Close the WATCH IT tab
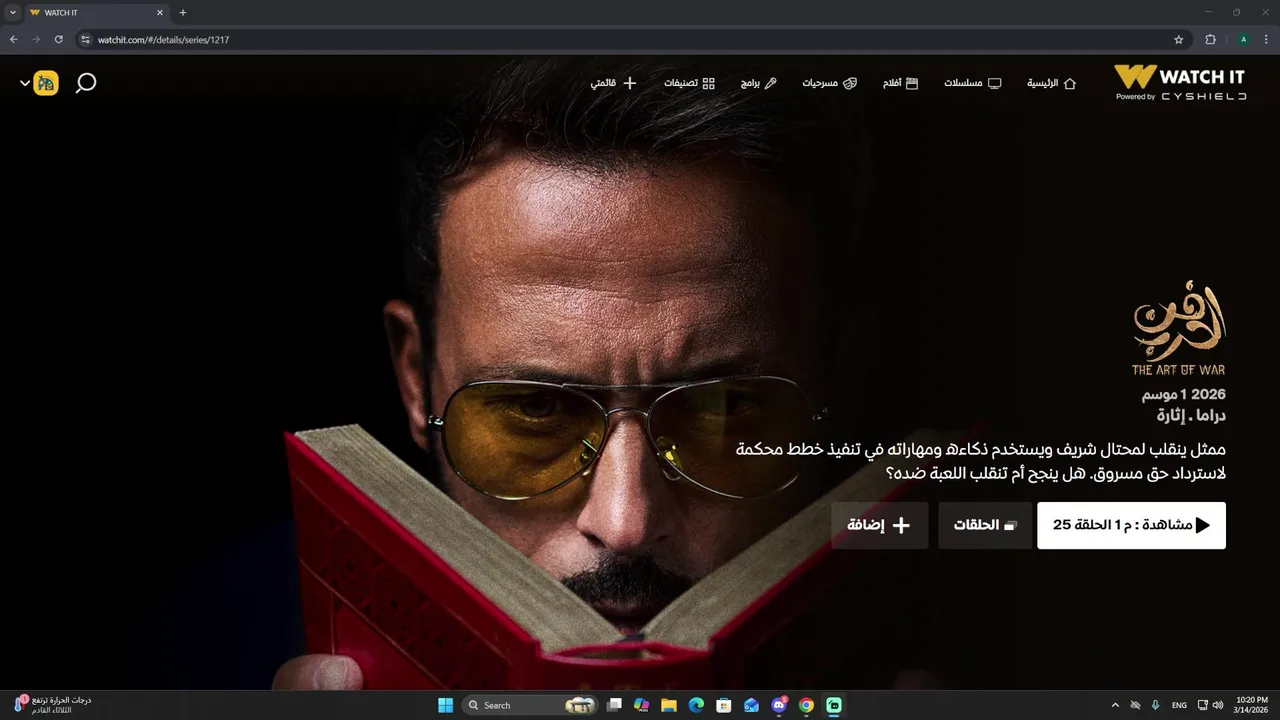The height and width of the screenshot is (720, 1280). click(159, 13)
